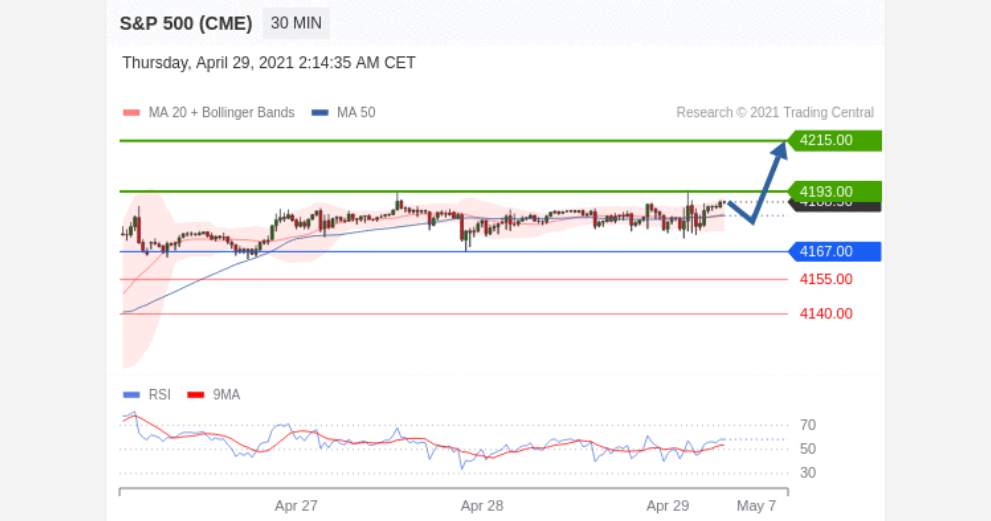Click the red MA 20 legend swatch
Screen dimensions: 991x521
pos(131,113)
